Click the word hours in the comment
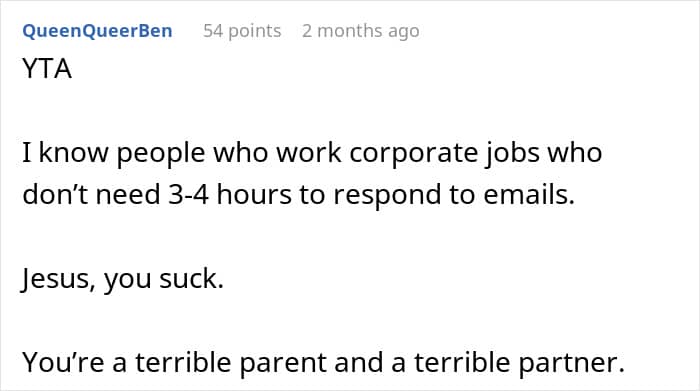The image size is (700, 391). coord(254,195)
